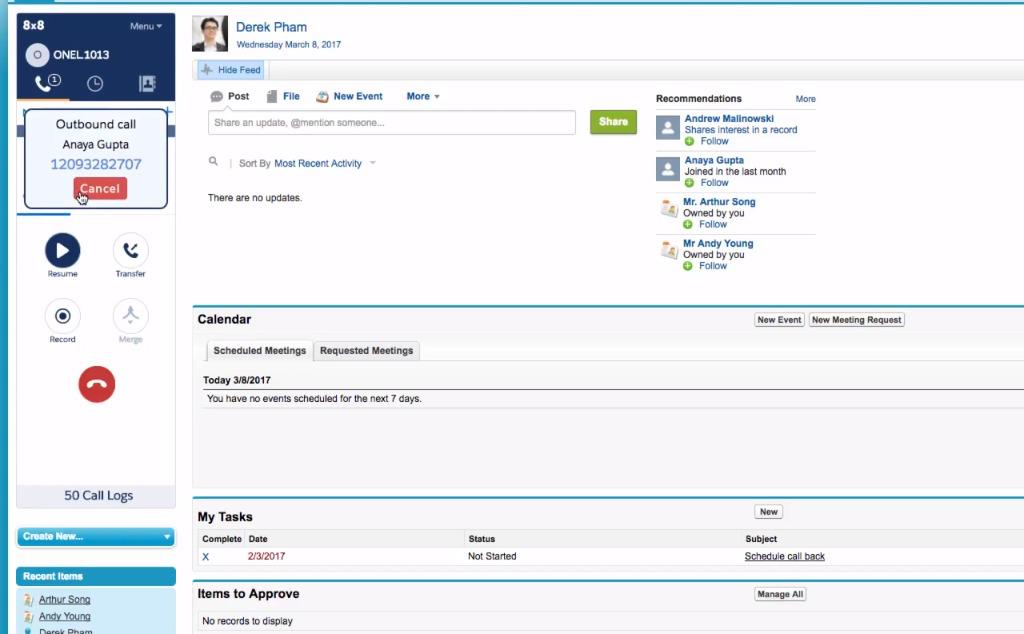
Task: Click Derek Pham profile photo
Action: pyautogui.click(x=210, y=34)
